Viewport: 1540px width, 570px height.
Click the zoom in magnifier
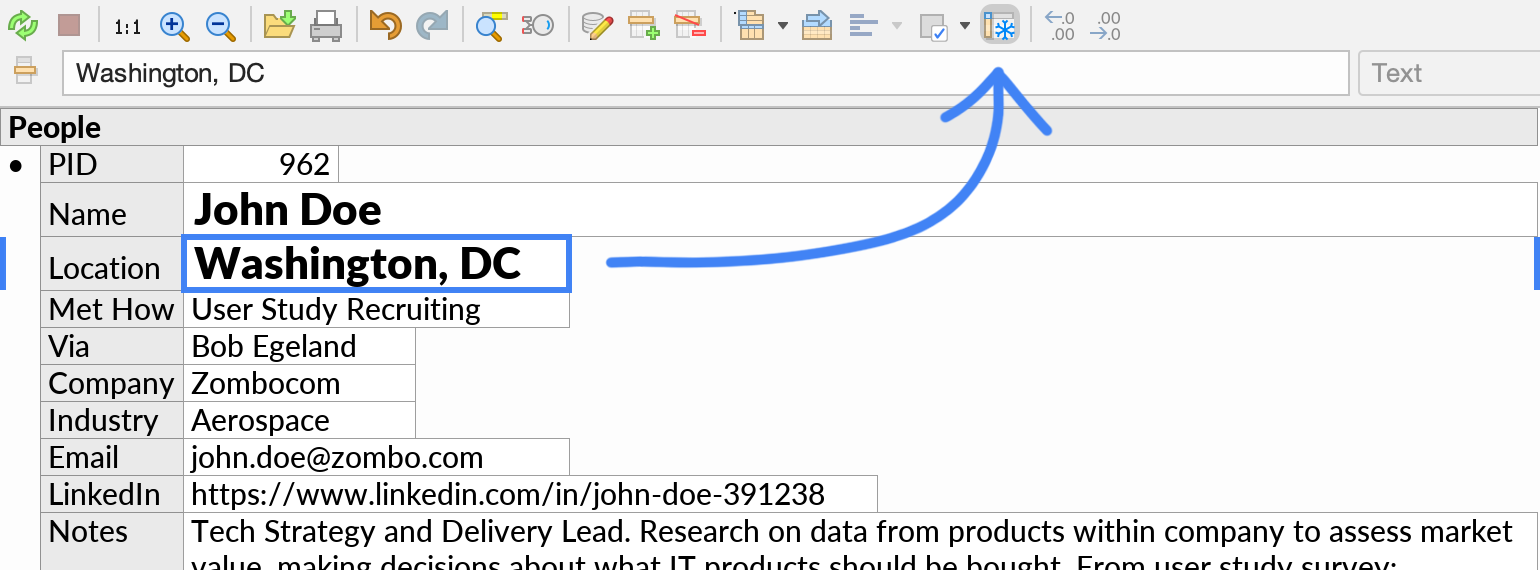coord(175,26)
